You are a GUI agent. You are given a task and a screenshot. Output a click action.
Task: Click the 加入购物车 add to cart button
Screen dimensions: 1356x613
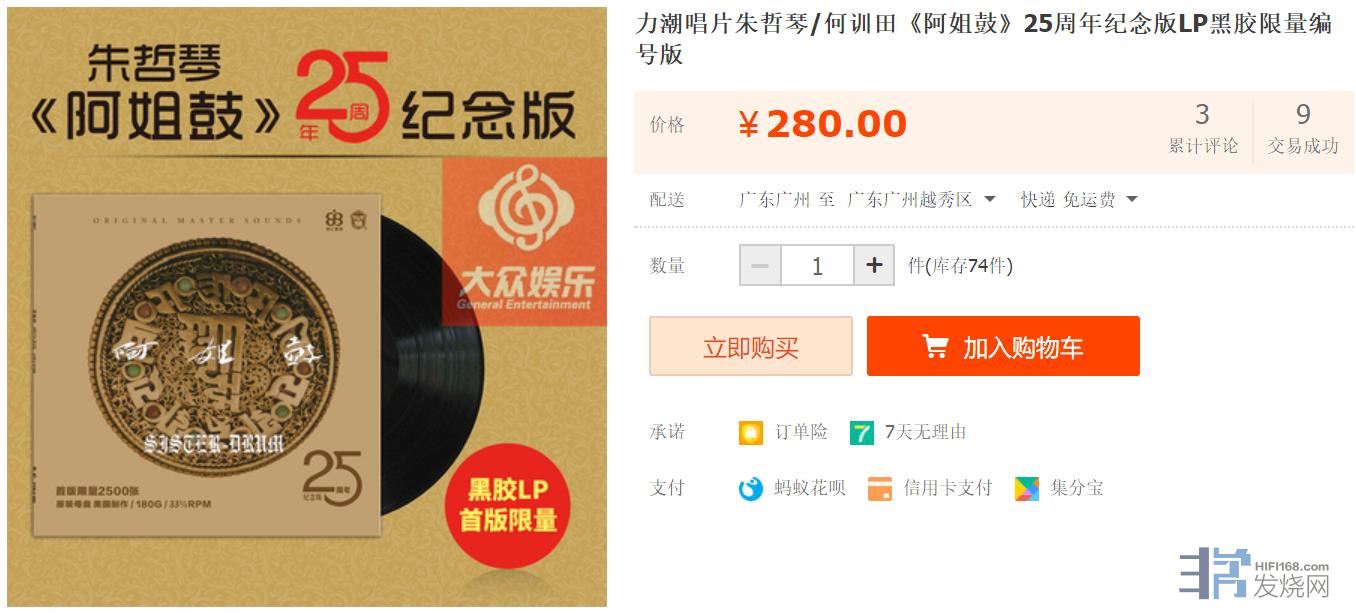pos(1003,346)
